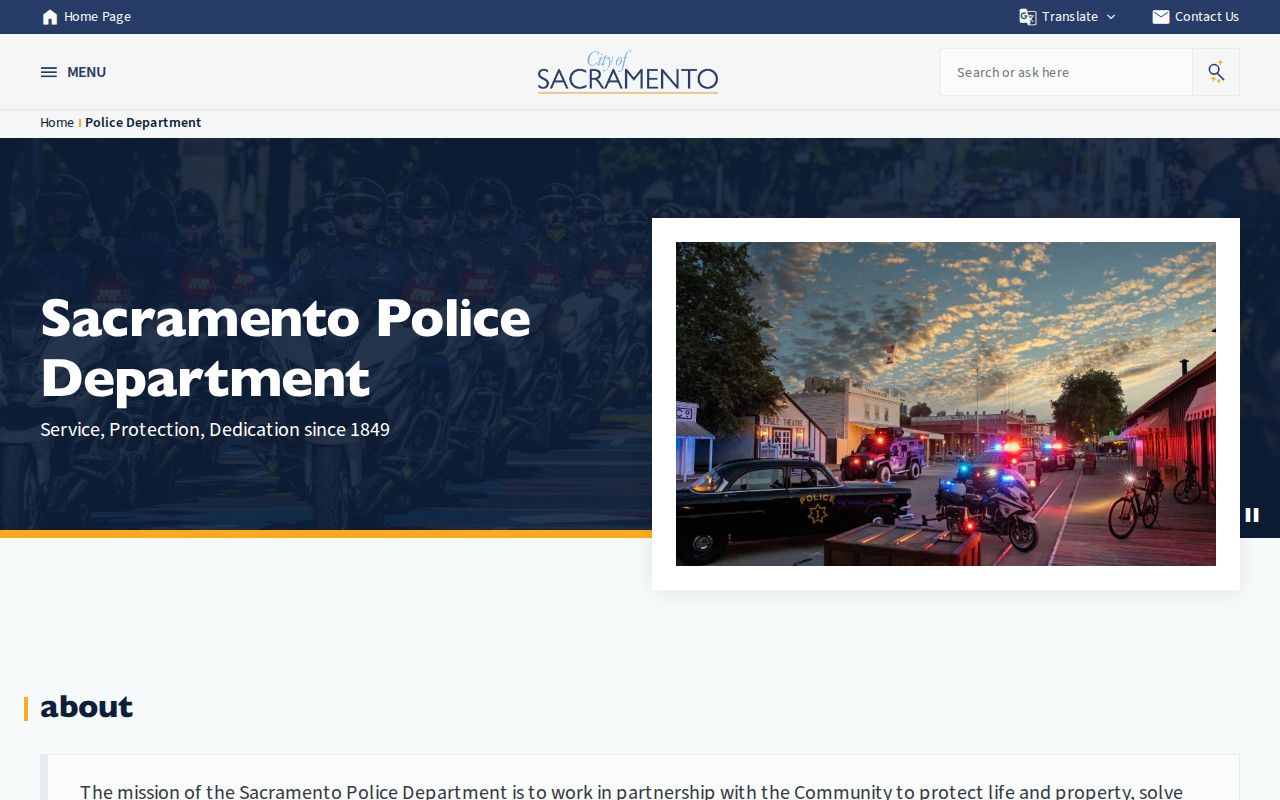Image resolution: width=1280 pixels, height=800 pixels.
Task: Focus the Search or ask here field
Action: 1066,72
